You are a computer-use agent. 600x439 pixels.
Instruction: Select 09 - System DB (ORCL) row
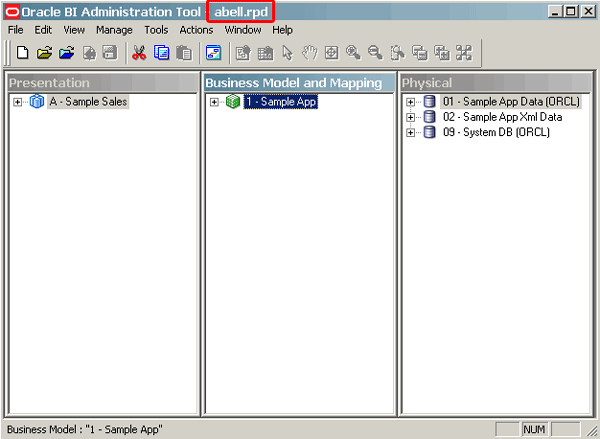[496, 132]
